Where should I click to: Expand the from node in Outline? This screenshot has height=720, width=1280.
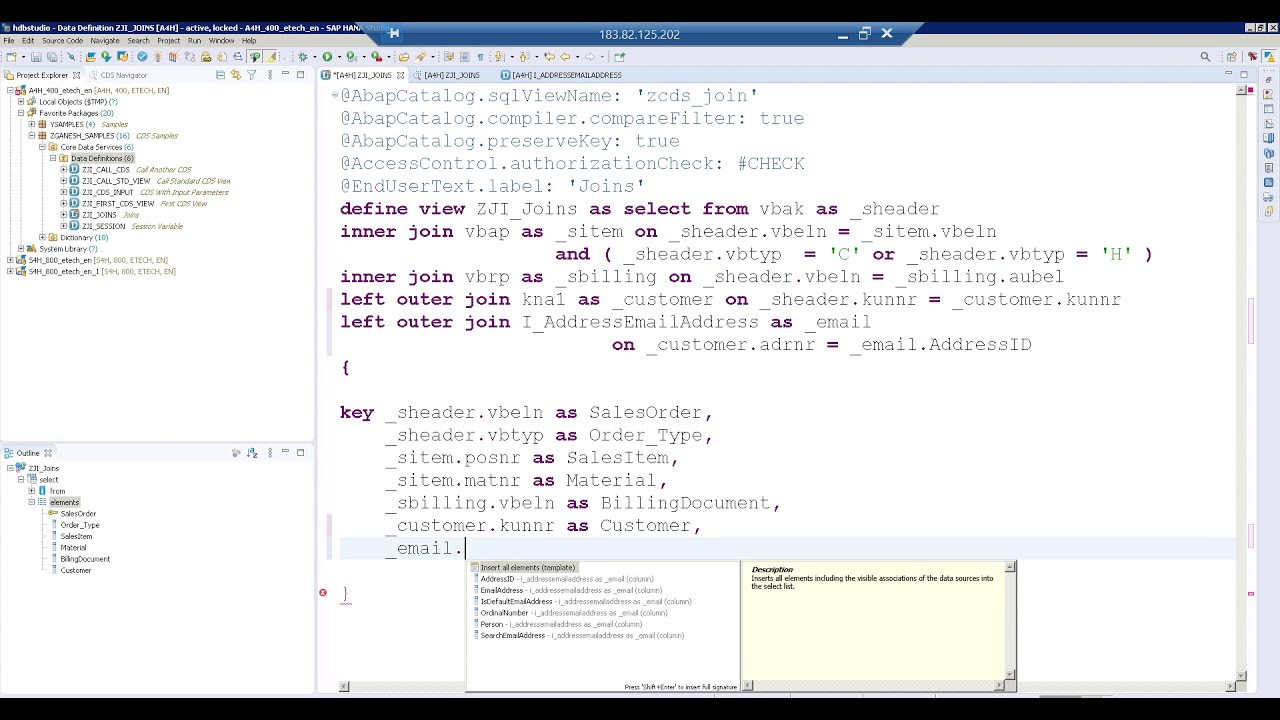click(x=31, y=491)
